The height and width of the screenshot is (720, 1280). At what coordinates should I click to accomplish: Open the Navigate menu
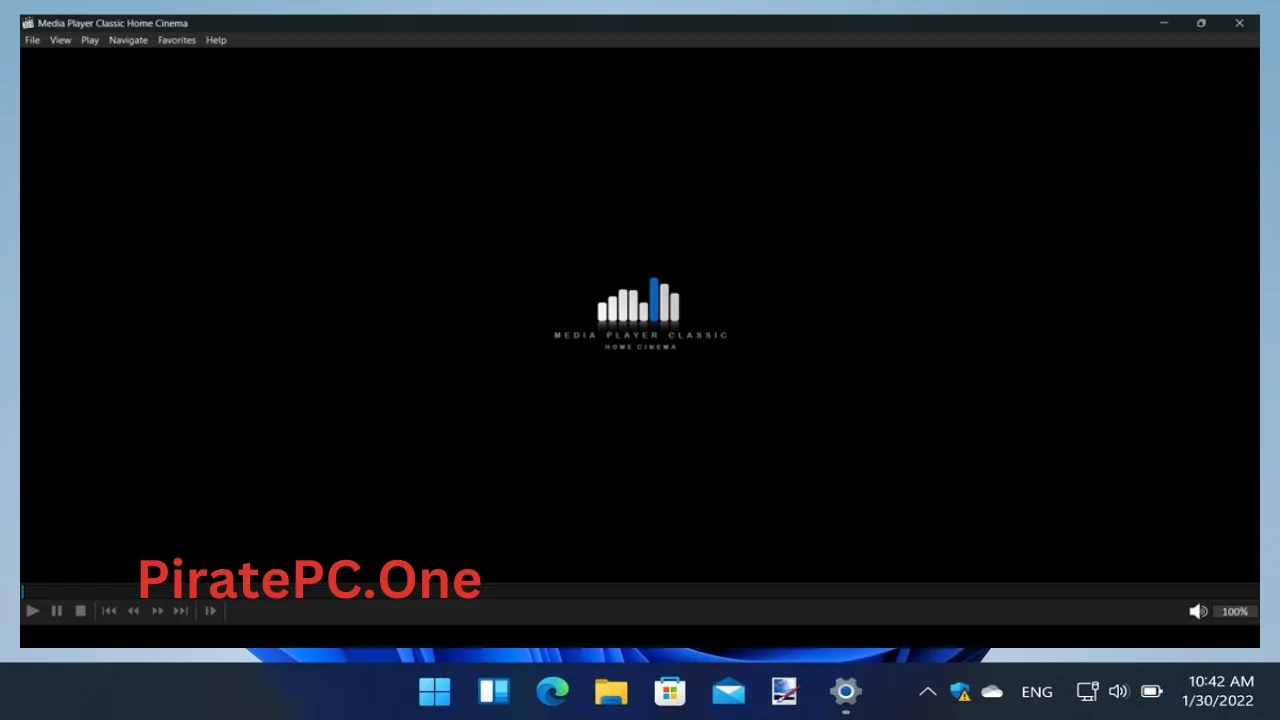click(x=128, y=40)
